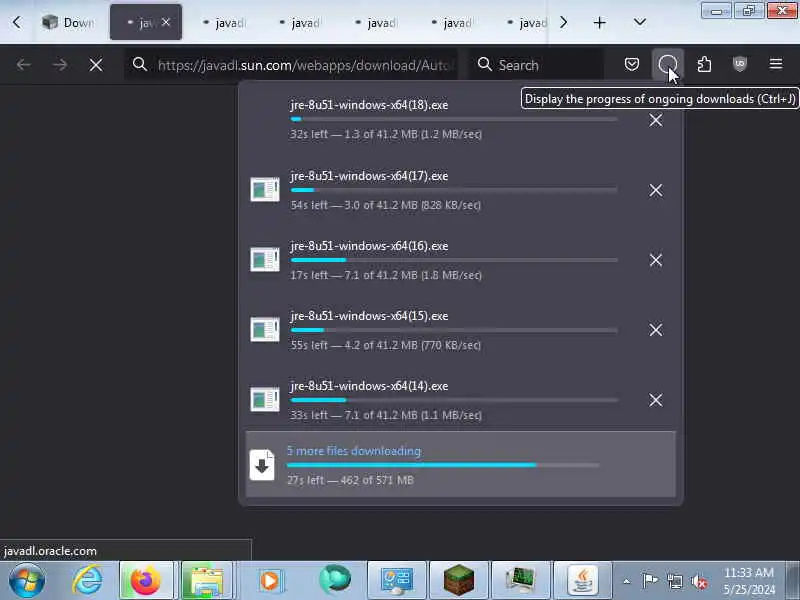Image resolution: width=800 pixels, height=600 pixels.
Task: Click '17s left — 7.1 of 41.2 MB' status
Action: pos(386,275)
